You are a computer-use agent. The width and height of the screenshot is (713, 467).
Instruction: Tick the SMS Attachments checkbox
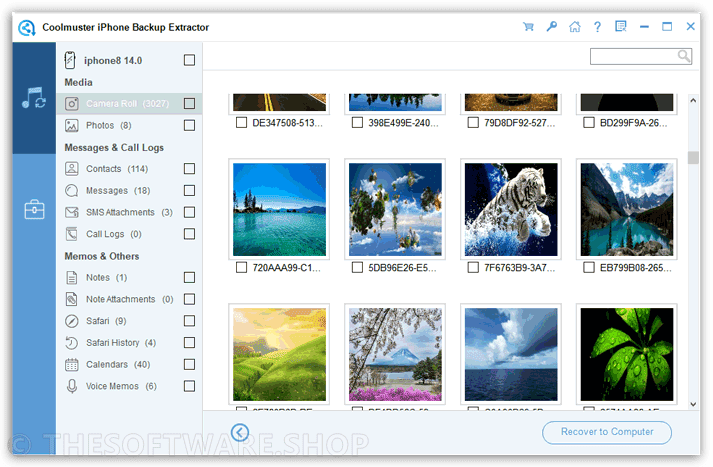click(189, 212)
